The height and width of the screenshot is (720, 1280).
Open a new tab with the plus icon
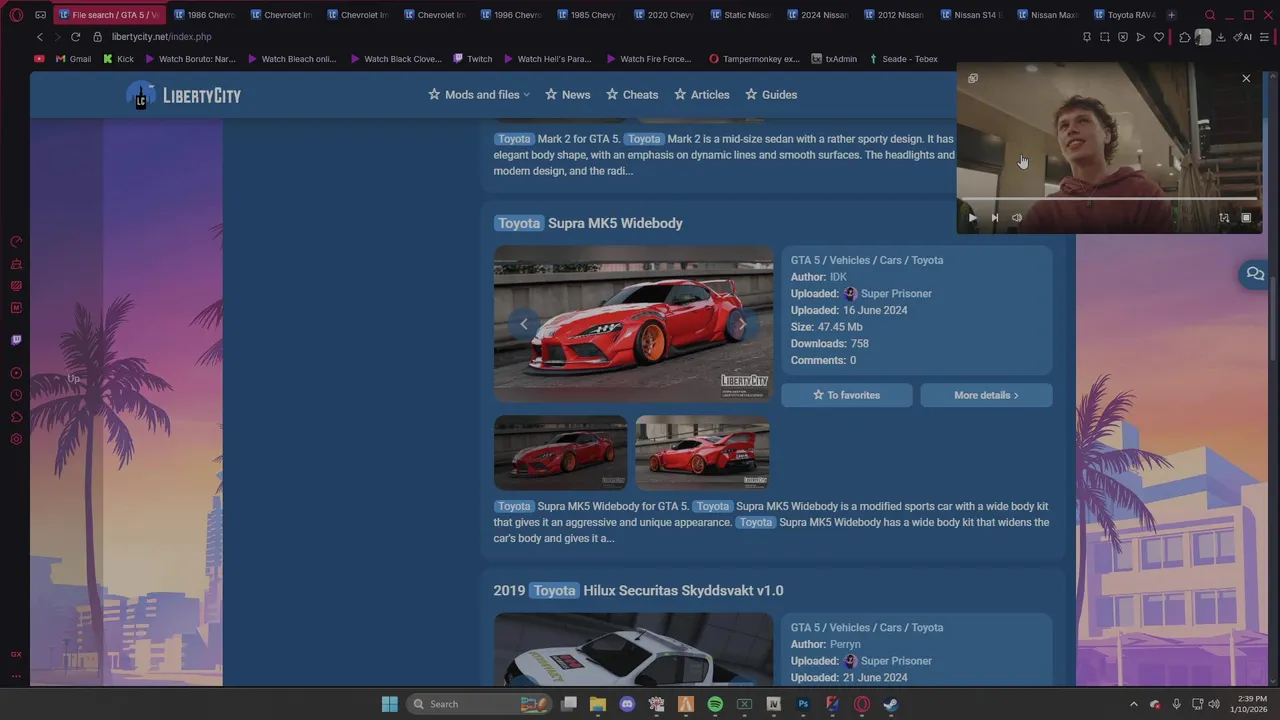point(1171,15)
